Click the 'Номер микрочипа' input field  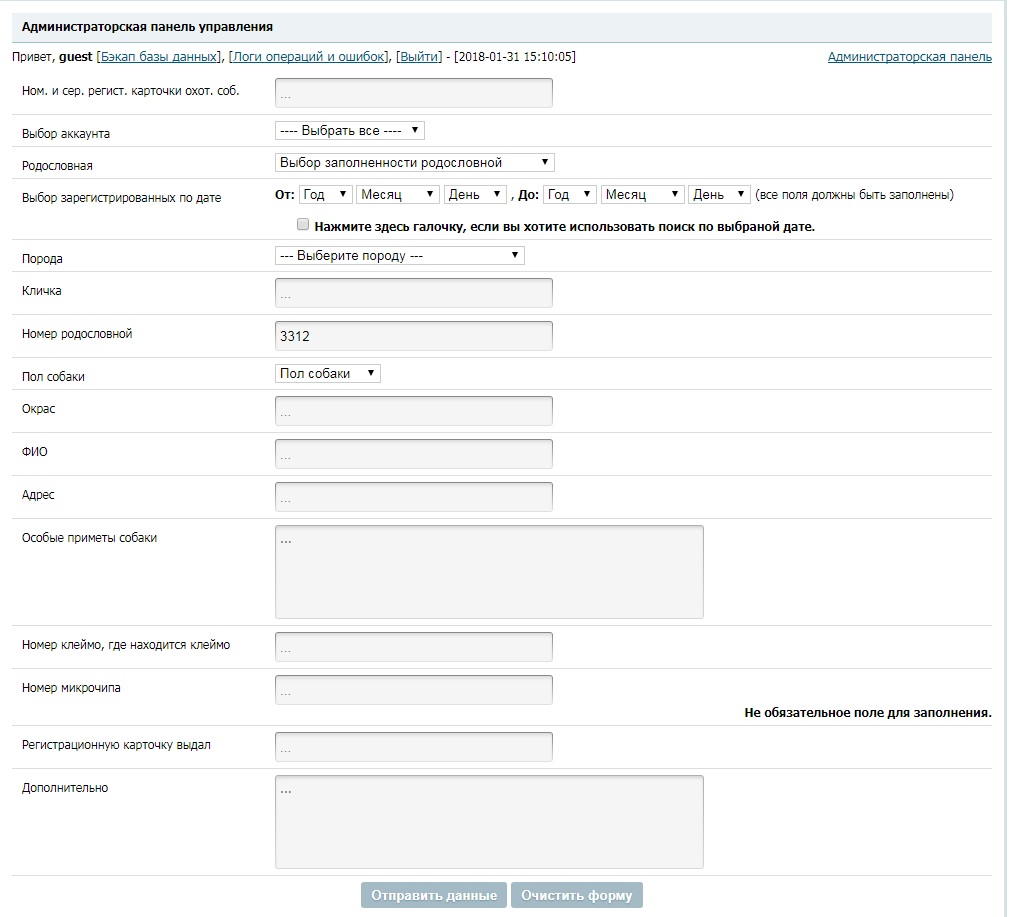tap(413, 690)
